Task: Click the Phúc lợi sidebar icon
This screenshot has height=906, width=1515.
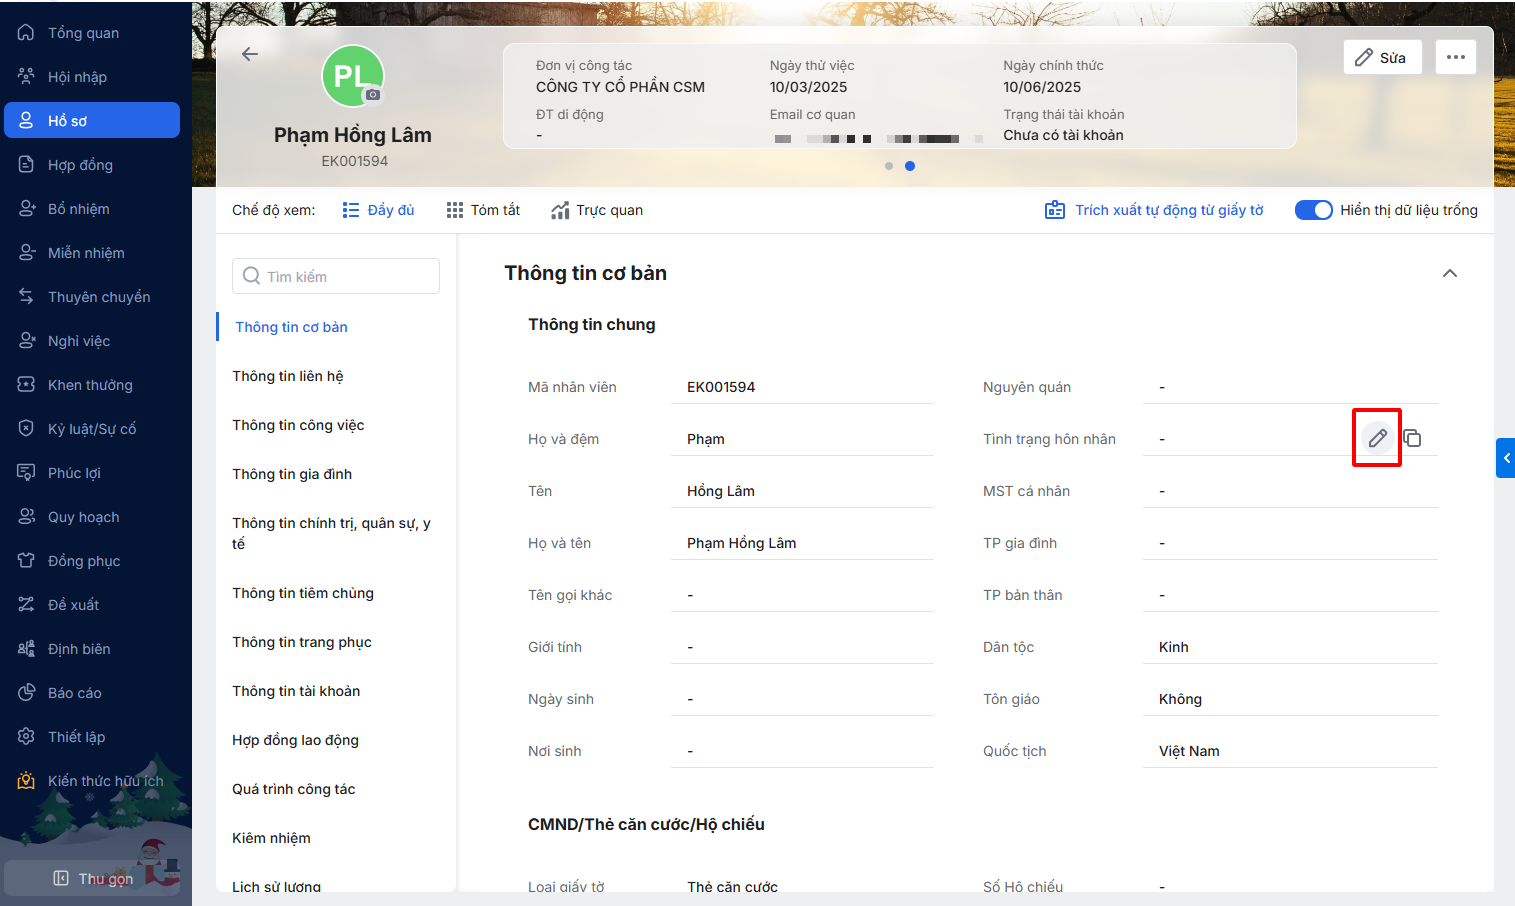Action: tap(26, 473)
